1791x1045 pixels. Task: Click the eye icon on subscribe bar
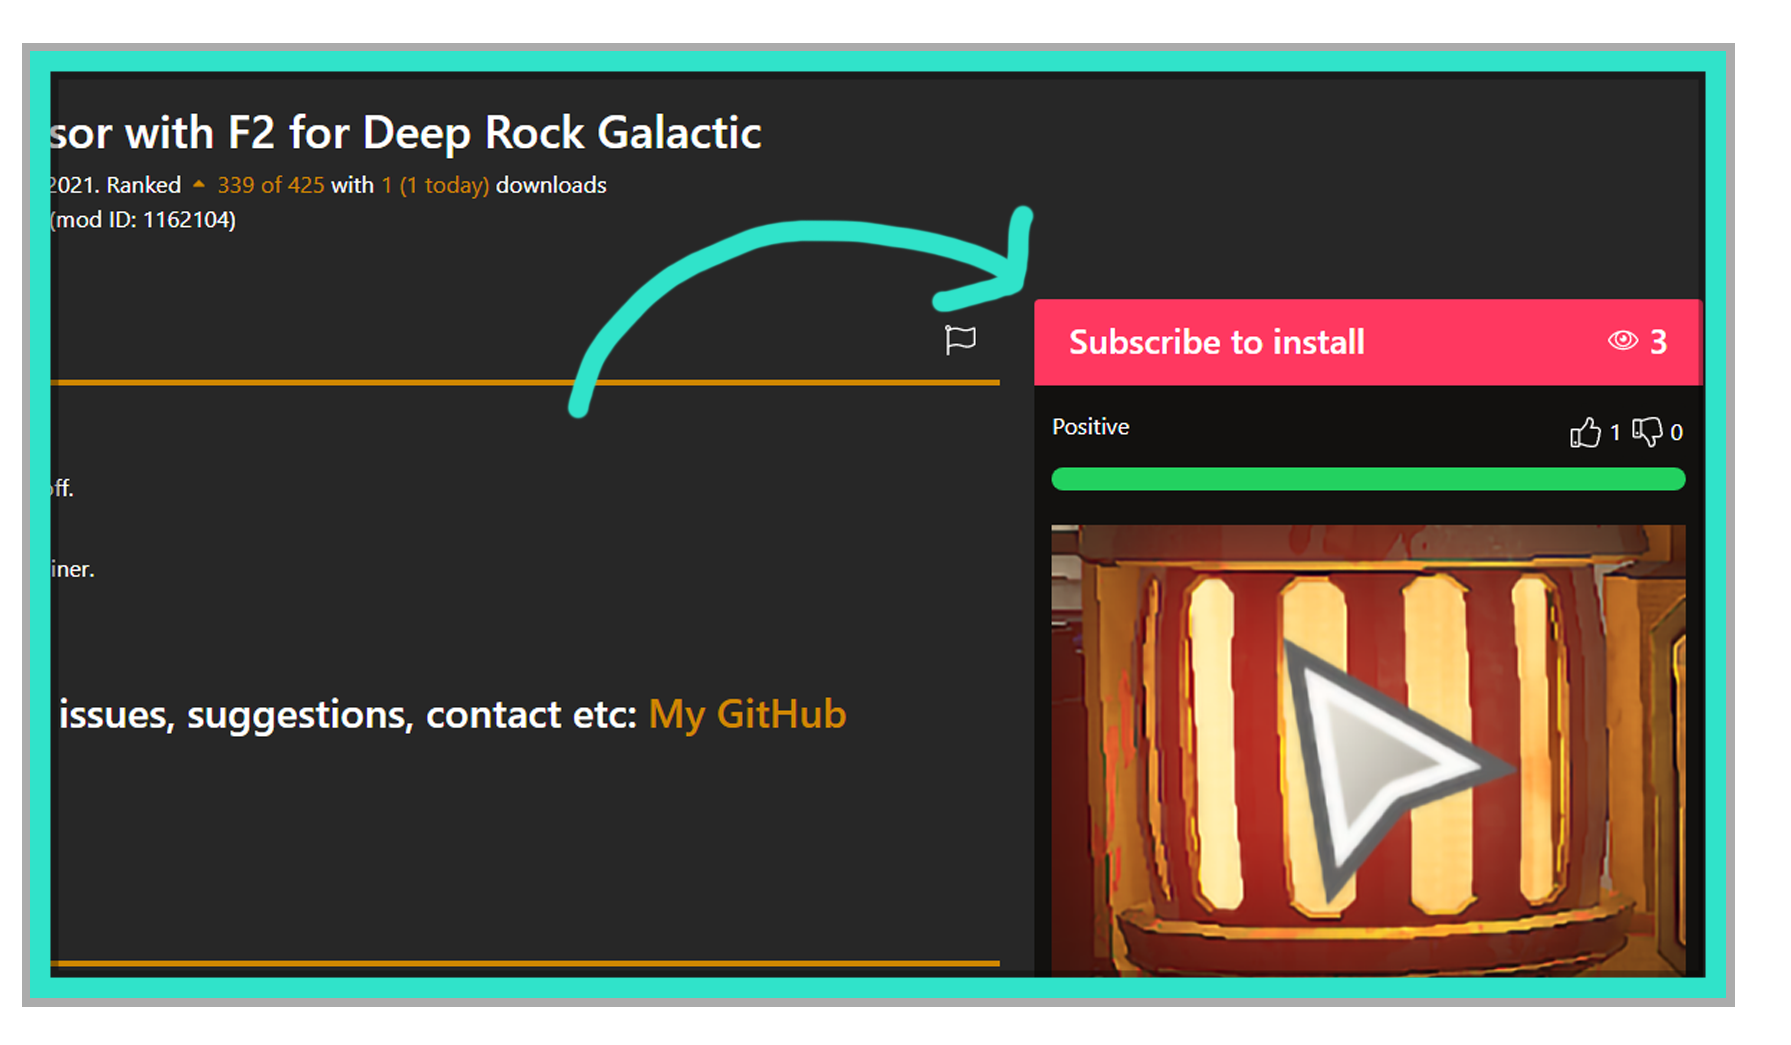1623,341
